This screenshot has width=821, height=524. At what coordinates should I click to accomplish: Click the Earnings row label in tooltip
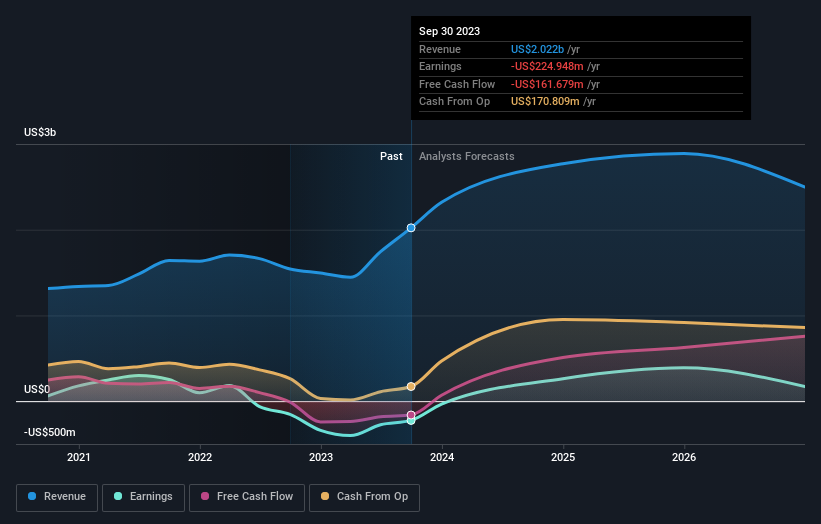point(440,66)
